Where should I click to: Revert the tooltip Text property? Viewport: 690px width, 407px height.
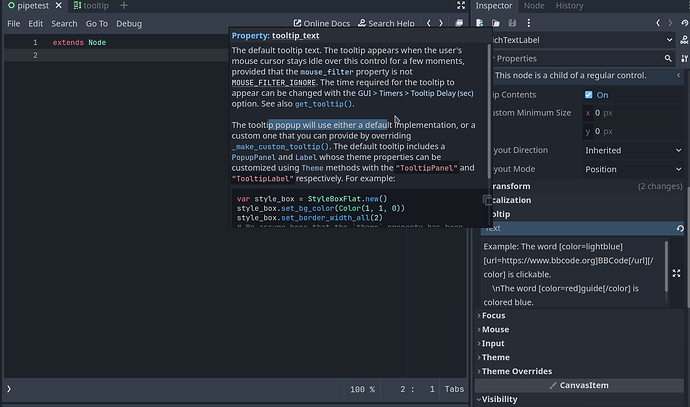coord(680,228)
